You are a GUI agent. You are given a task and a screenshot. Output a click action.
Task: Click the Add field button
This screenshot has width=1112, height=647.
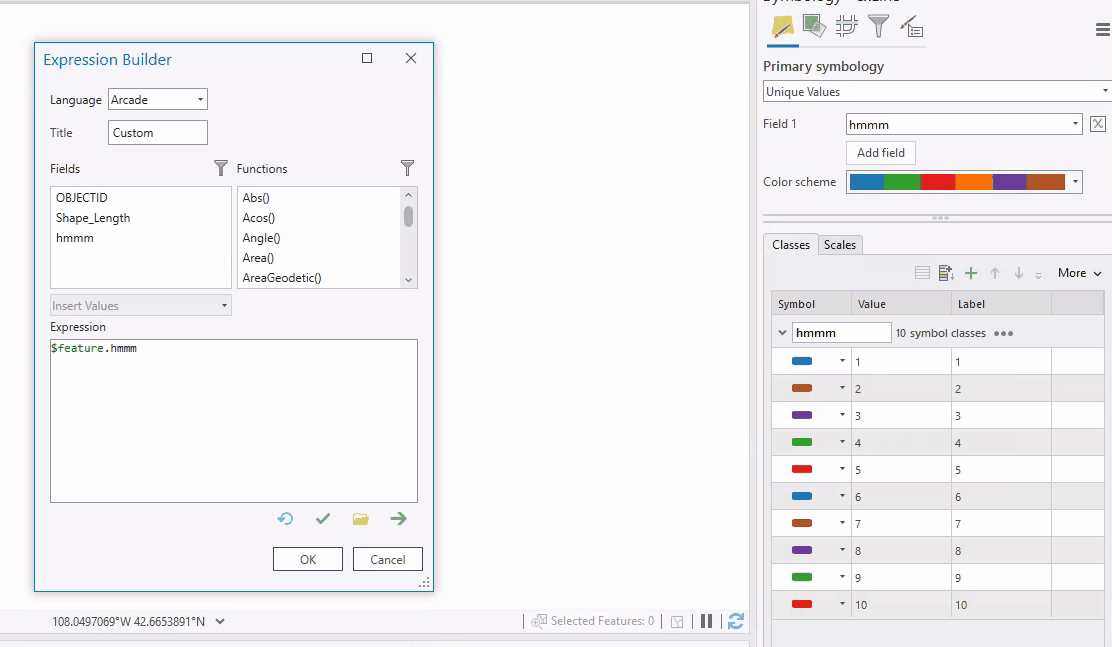point(881,153)
